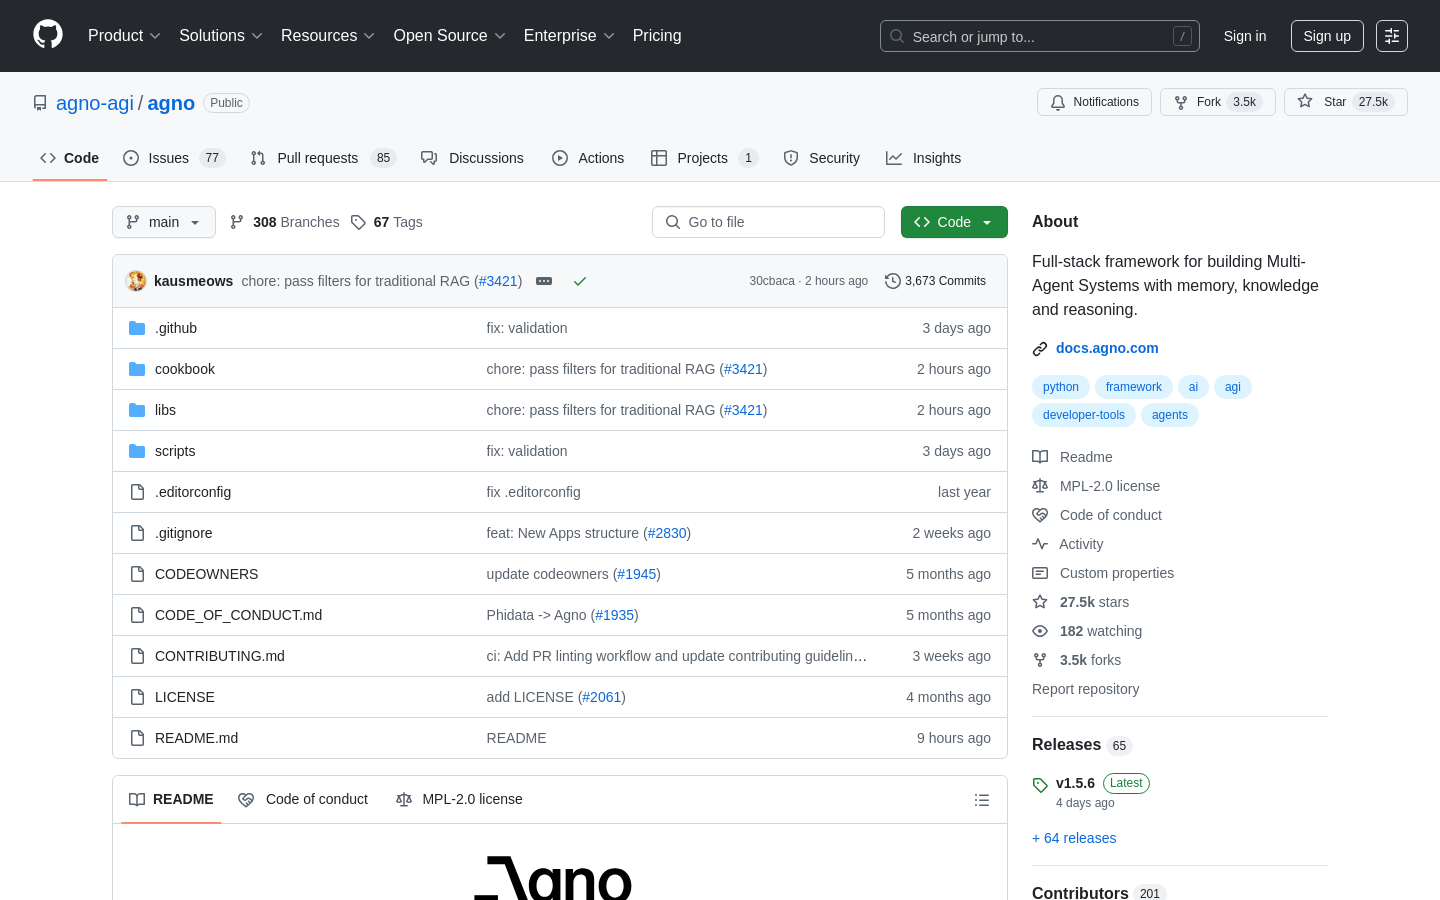View commit status green check mark
The height and width of the screenshot is (900, 1440).
[580, 281]
